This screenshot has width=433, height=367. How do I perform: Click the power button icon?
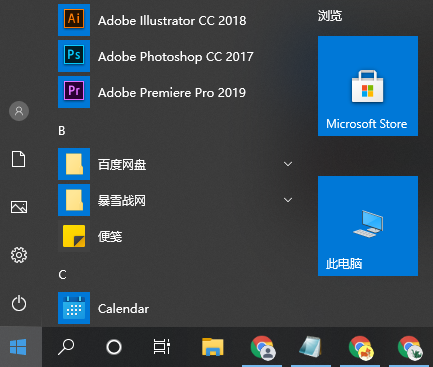click(19, 303)
